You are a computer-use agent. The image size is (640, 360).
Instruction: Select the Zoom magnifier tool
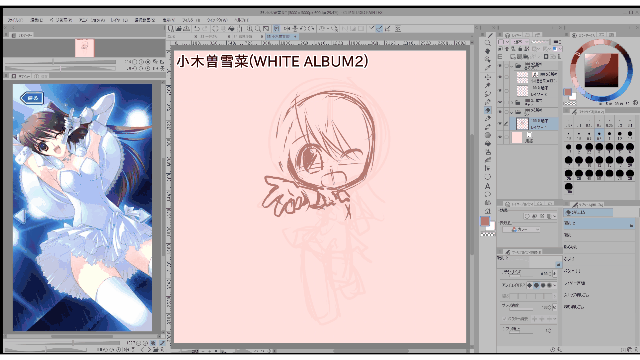[x=488, y=43]
